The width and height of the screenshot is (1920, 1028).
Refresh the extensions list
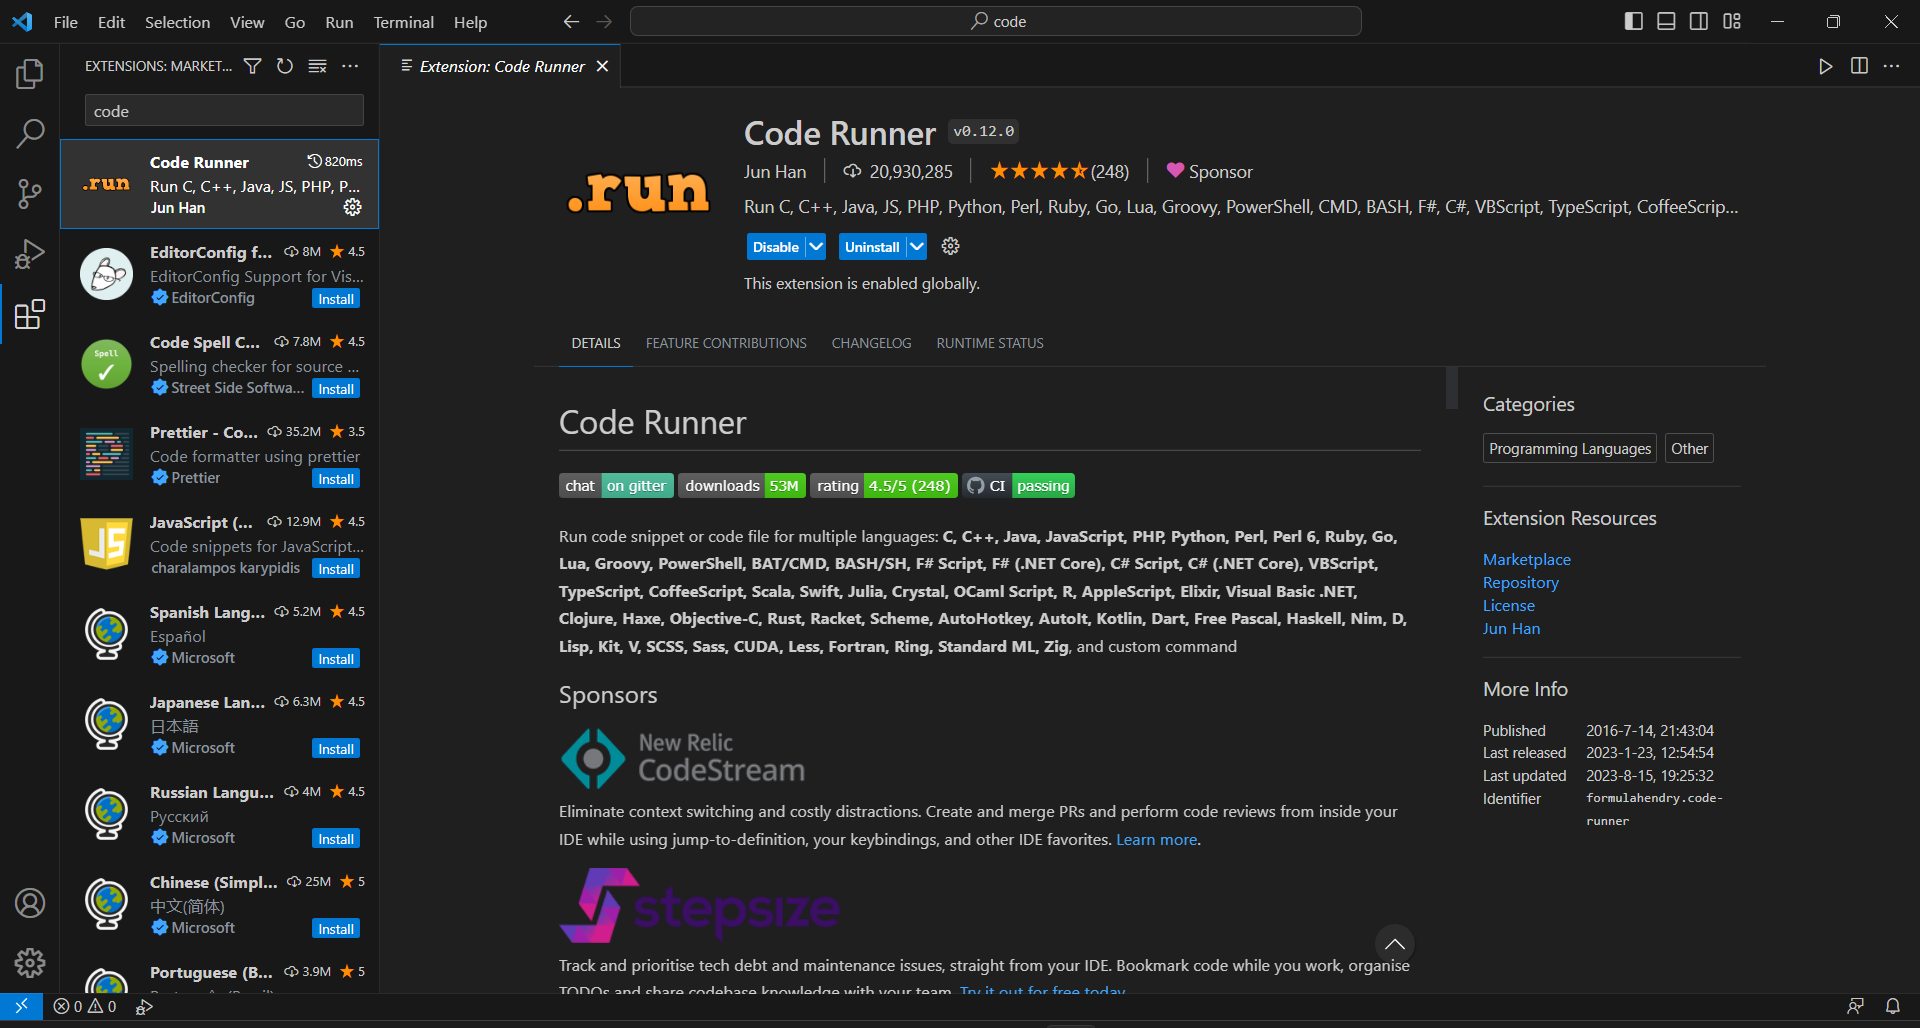(x=285, y=66)
